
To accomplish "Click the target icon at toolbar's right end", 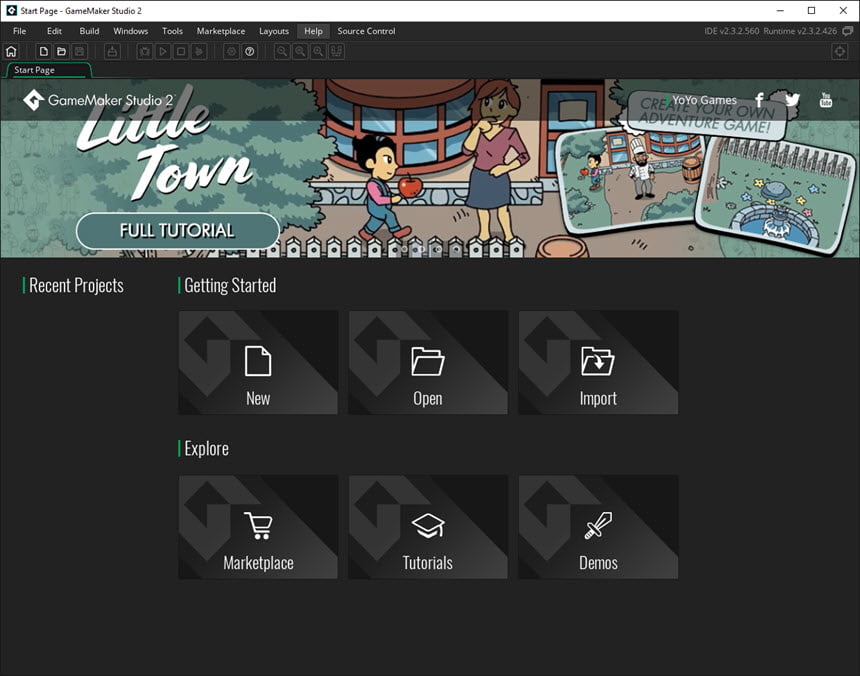I will [x=840, y=52].
